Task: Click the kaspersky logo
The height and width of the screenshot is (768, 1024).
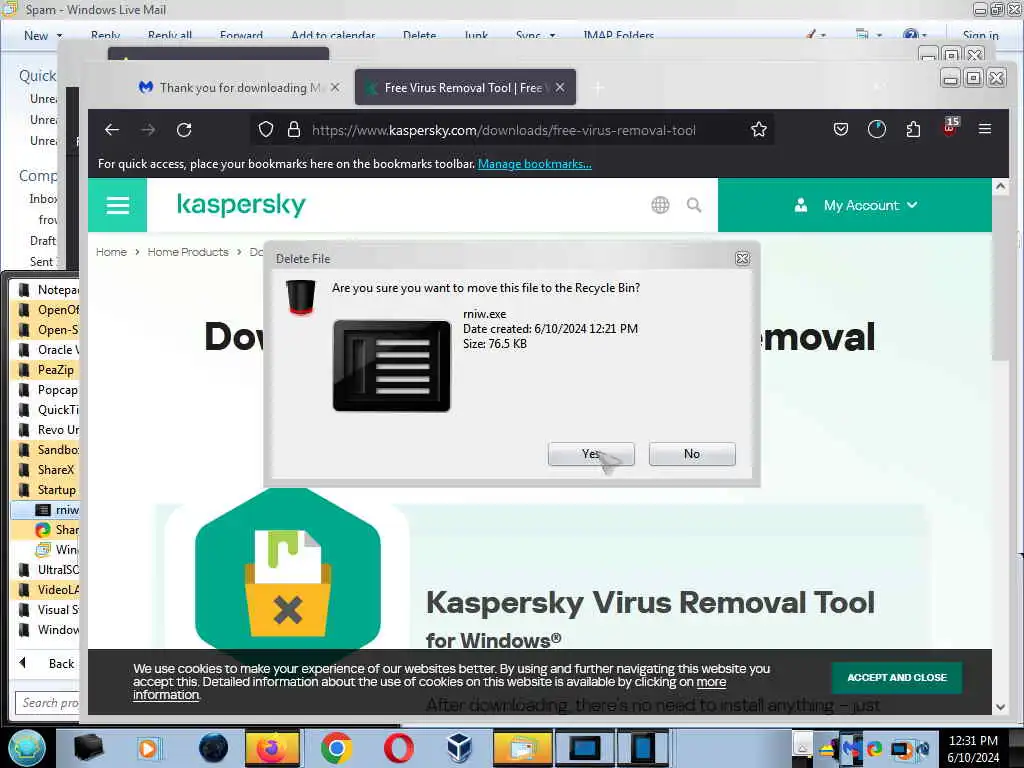Action: click(x=241, y=204)
